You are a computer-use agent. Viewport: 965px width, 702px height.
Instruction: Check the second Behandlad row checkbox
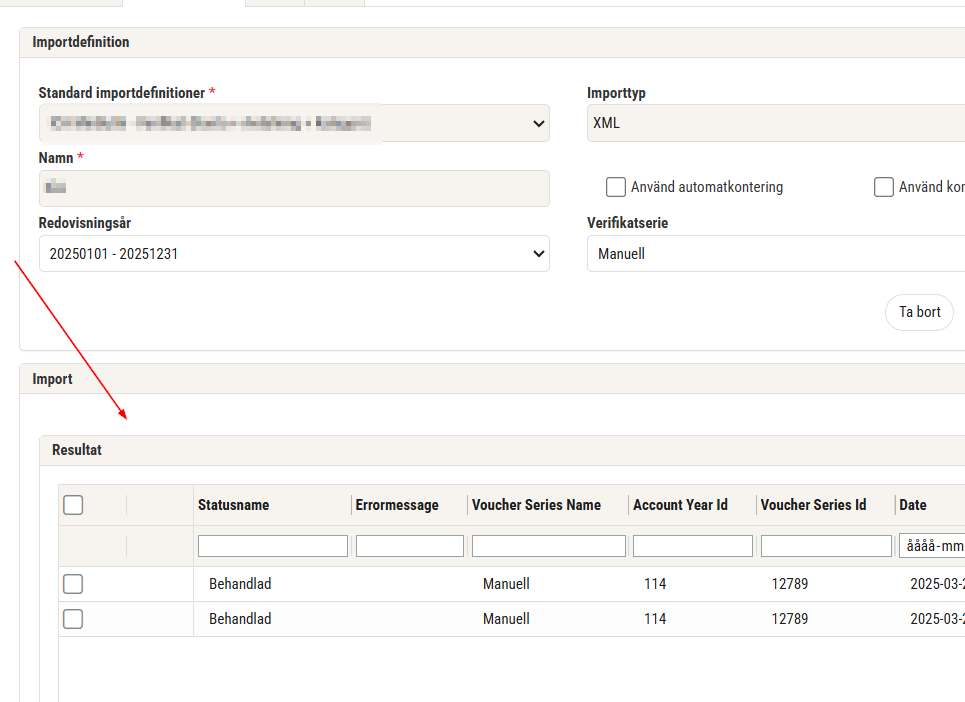73,619
